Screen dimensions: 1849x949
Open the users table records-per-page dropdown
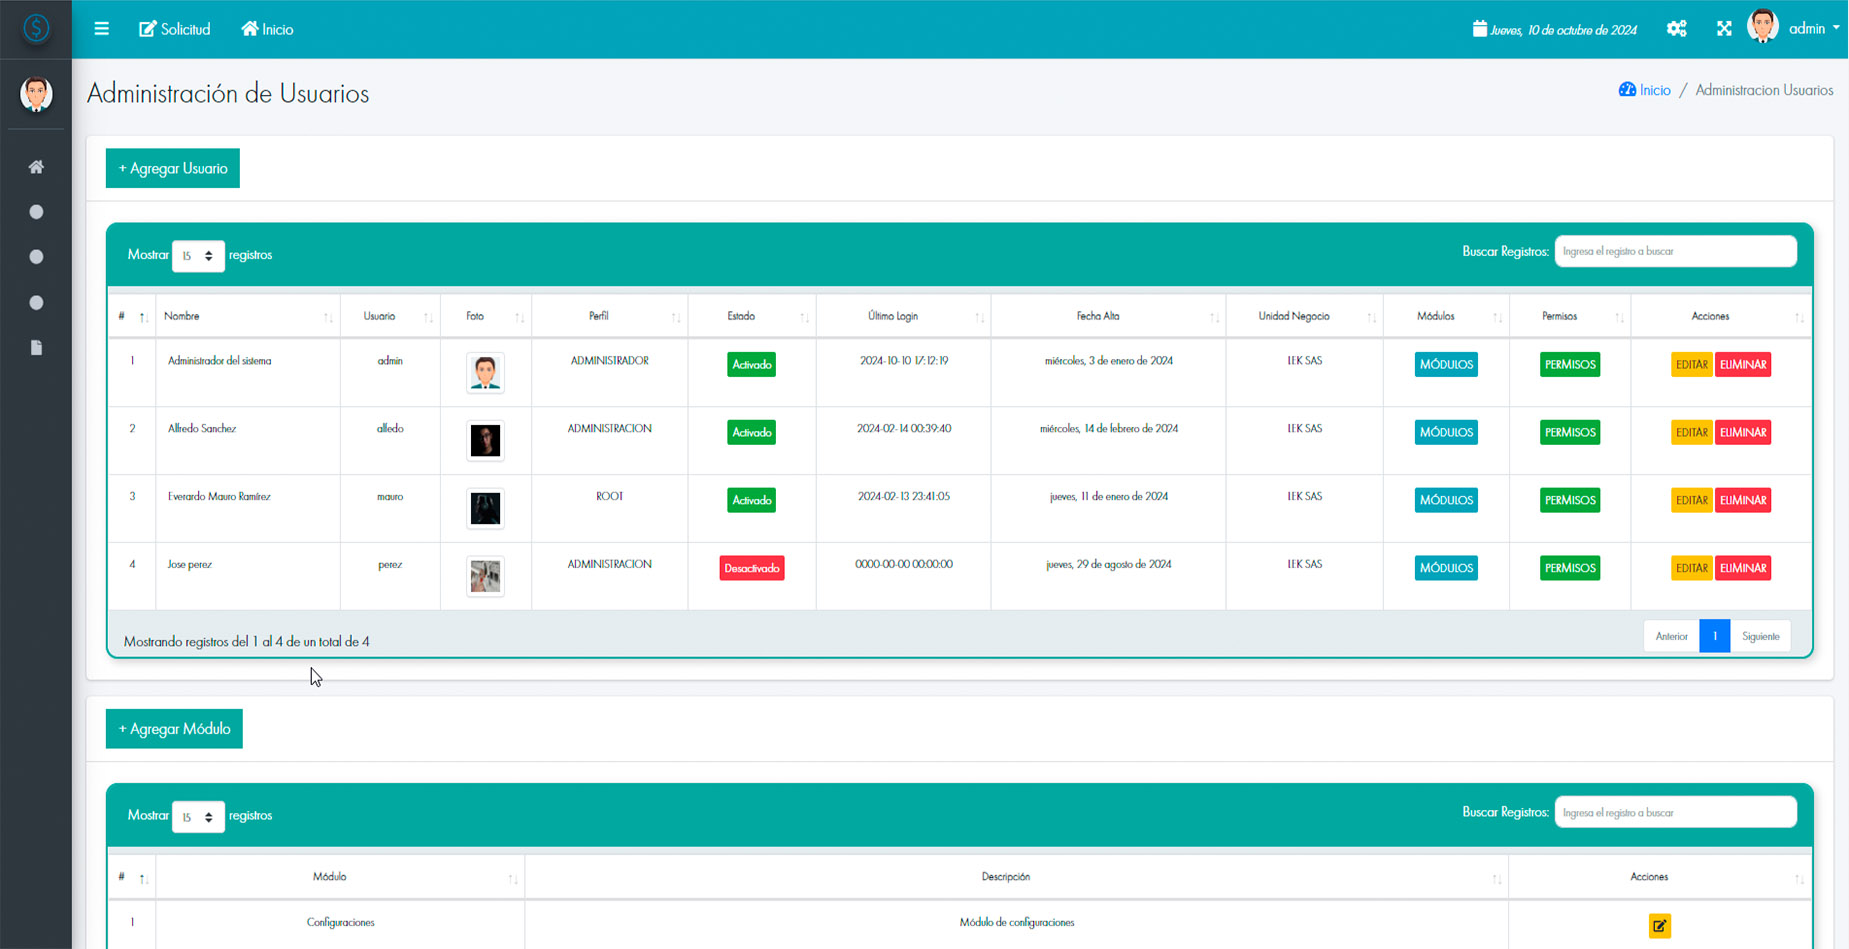[198, 256]
